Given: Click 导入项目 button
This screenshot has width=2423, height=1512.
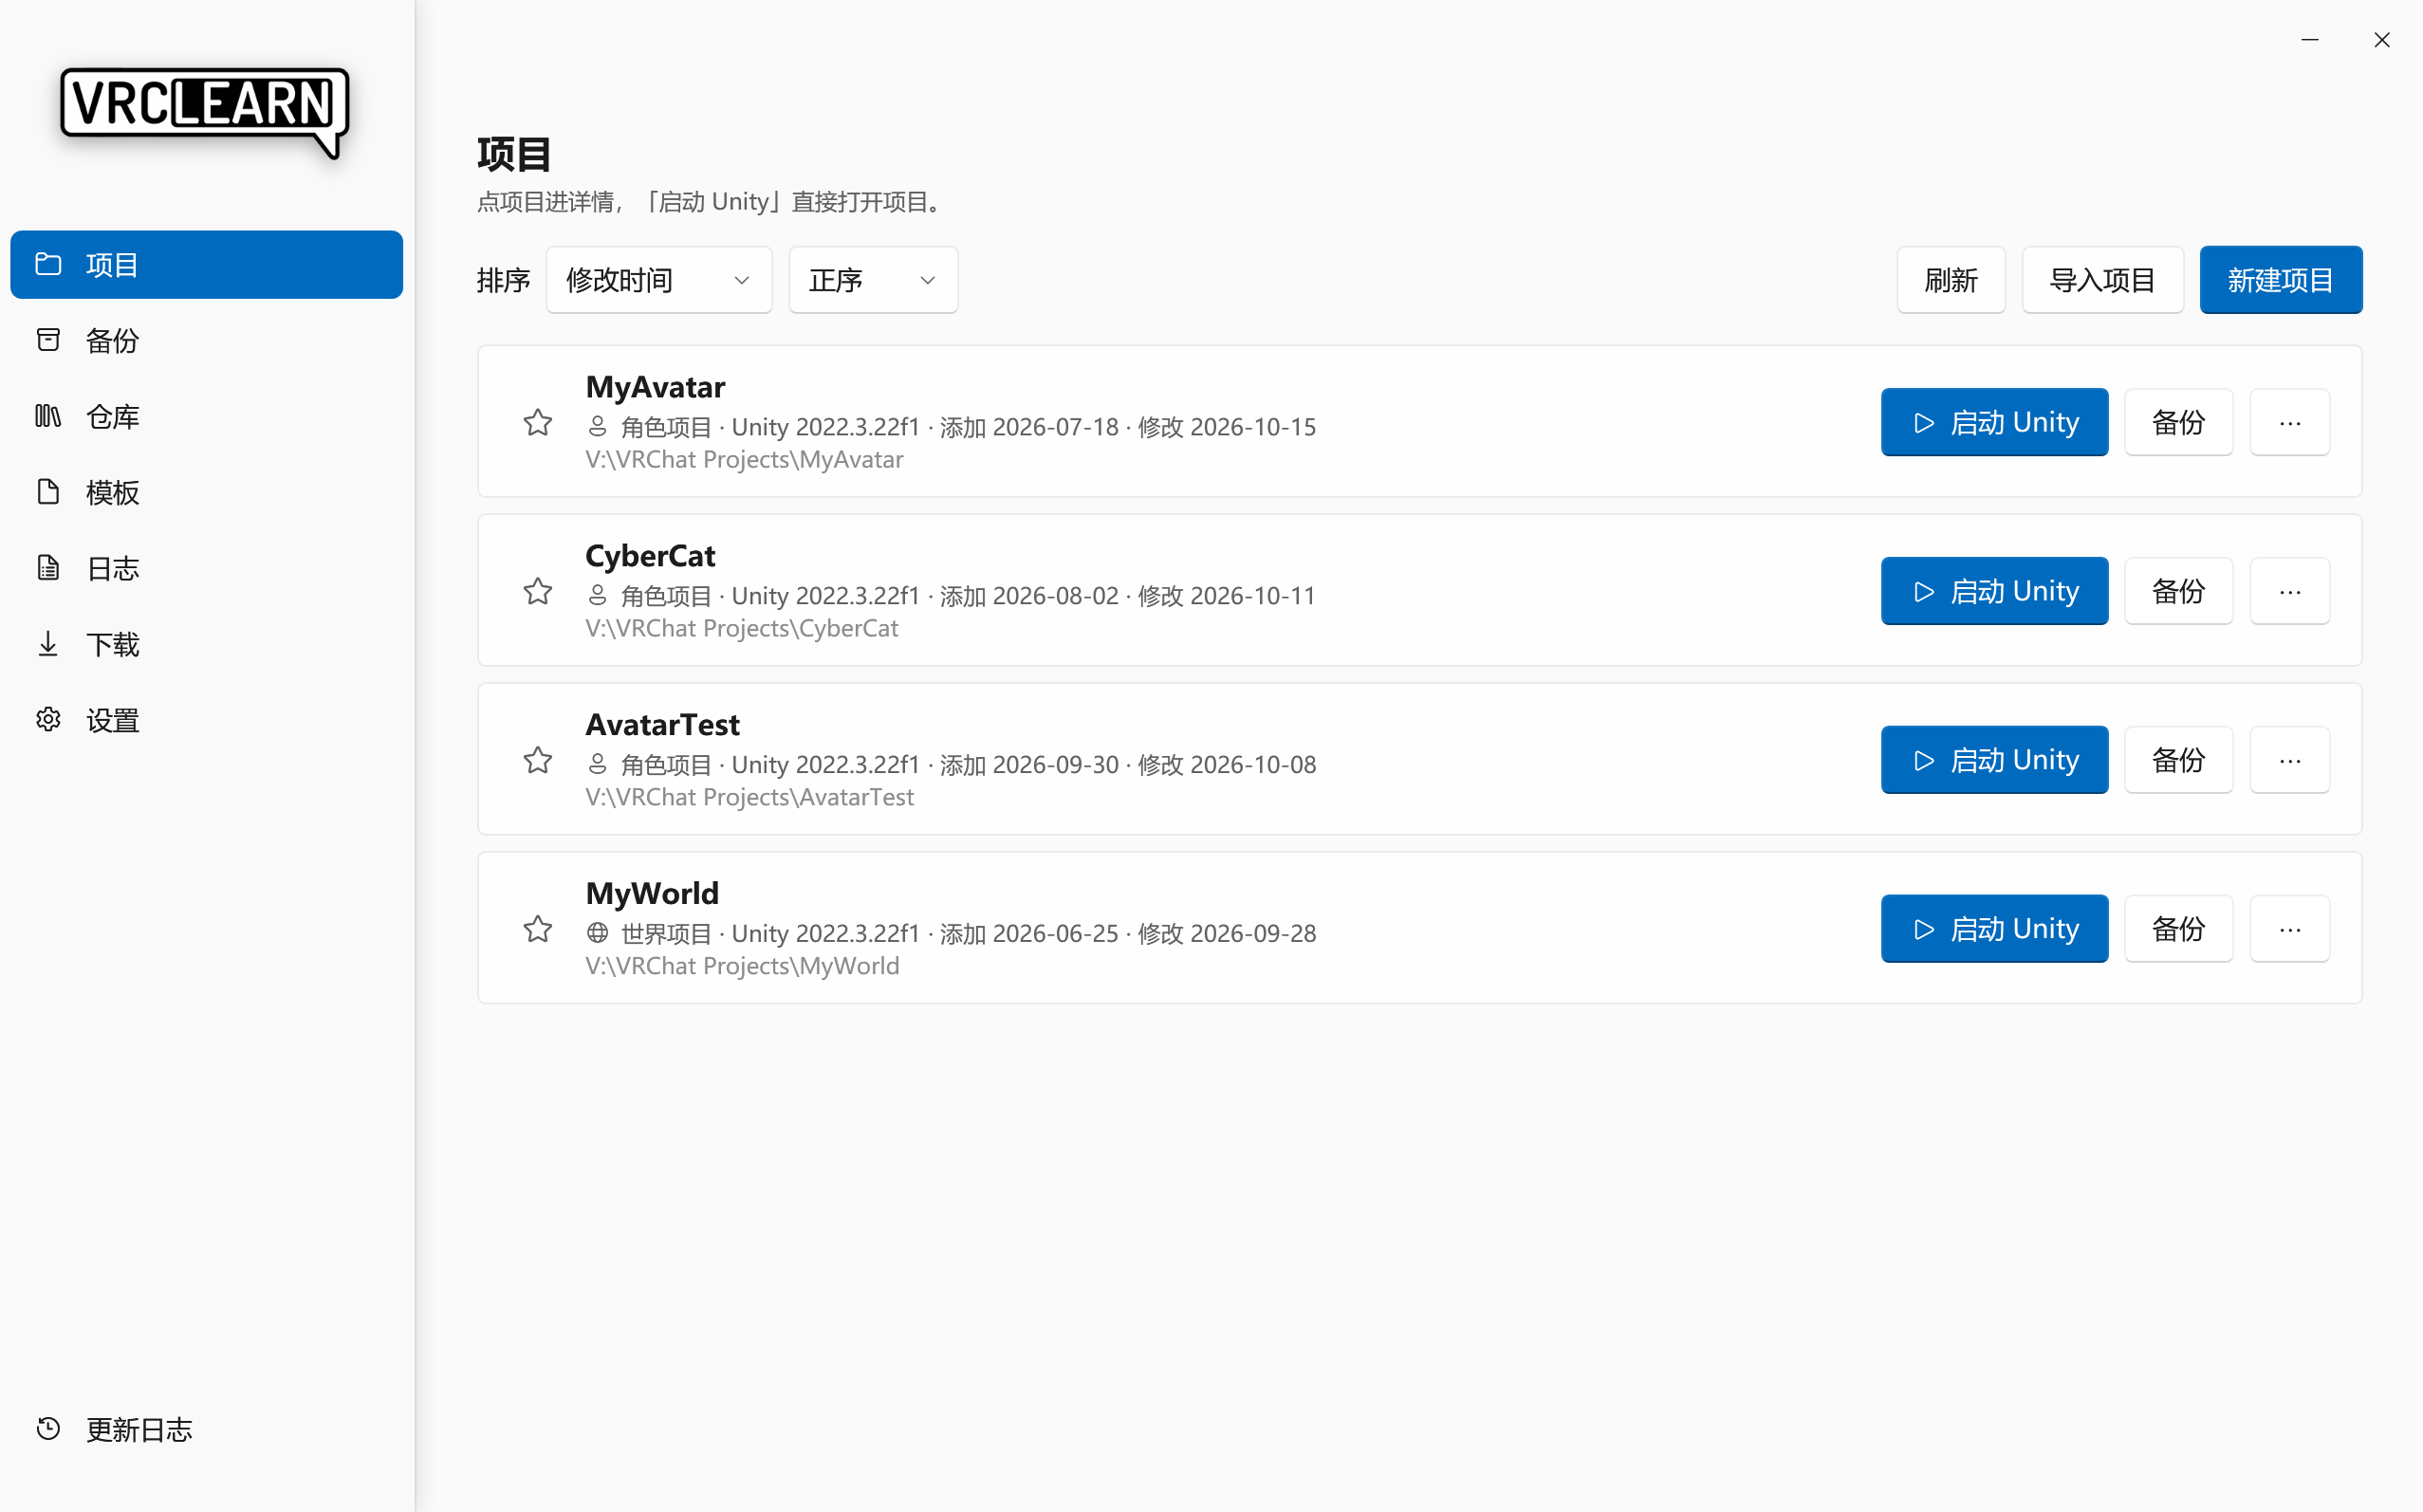Looking at the screenshot, I should click(x=2102, y=280).
